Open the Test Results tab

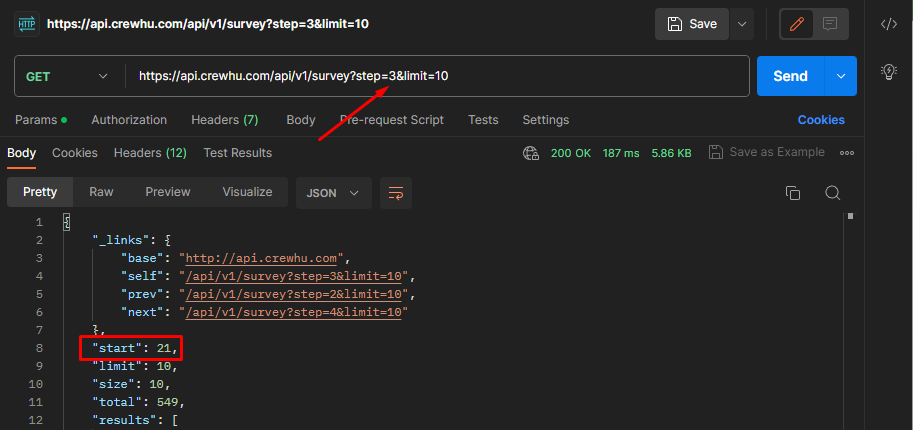tap(238, 153)
